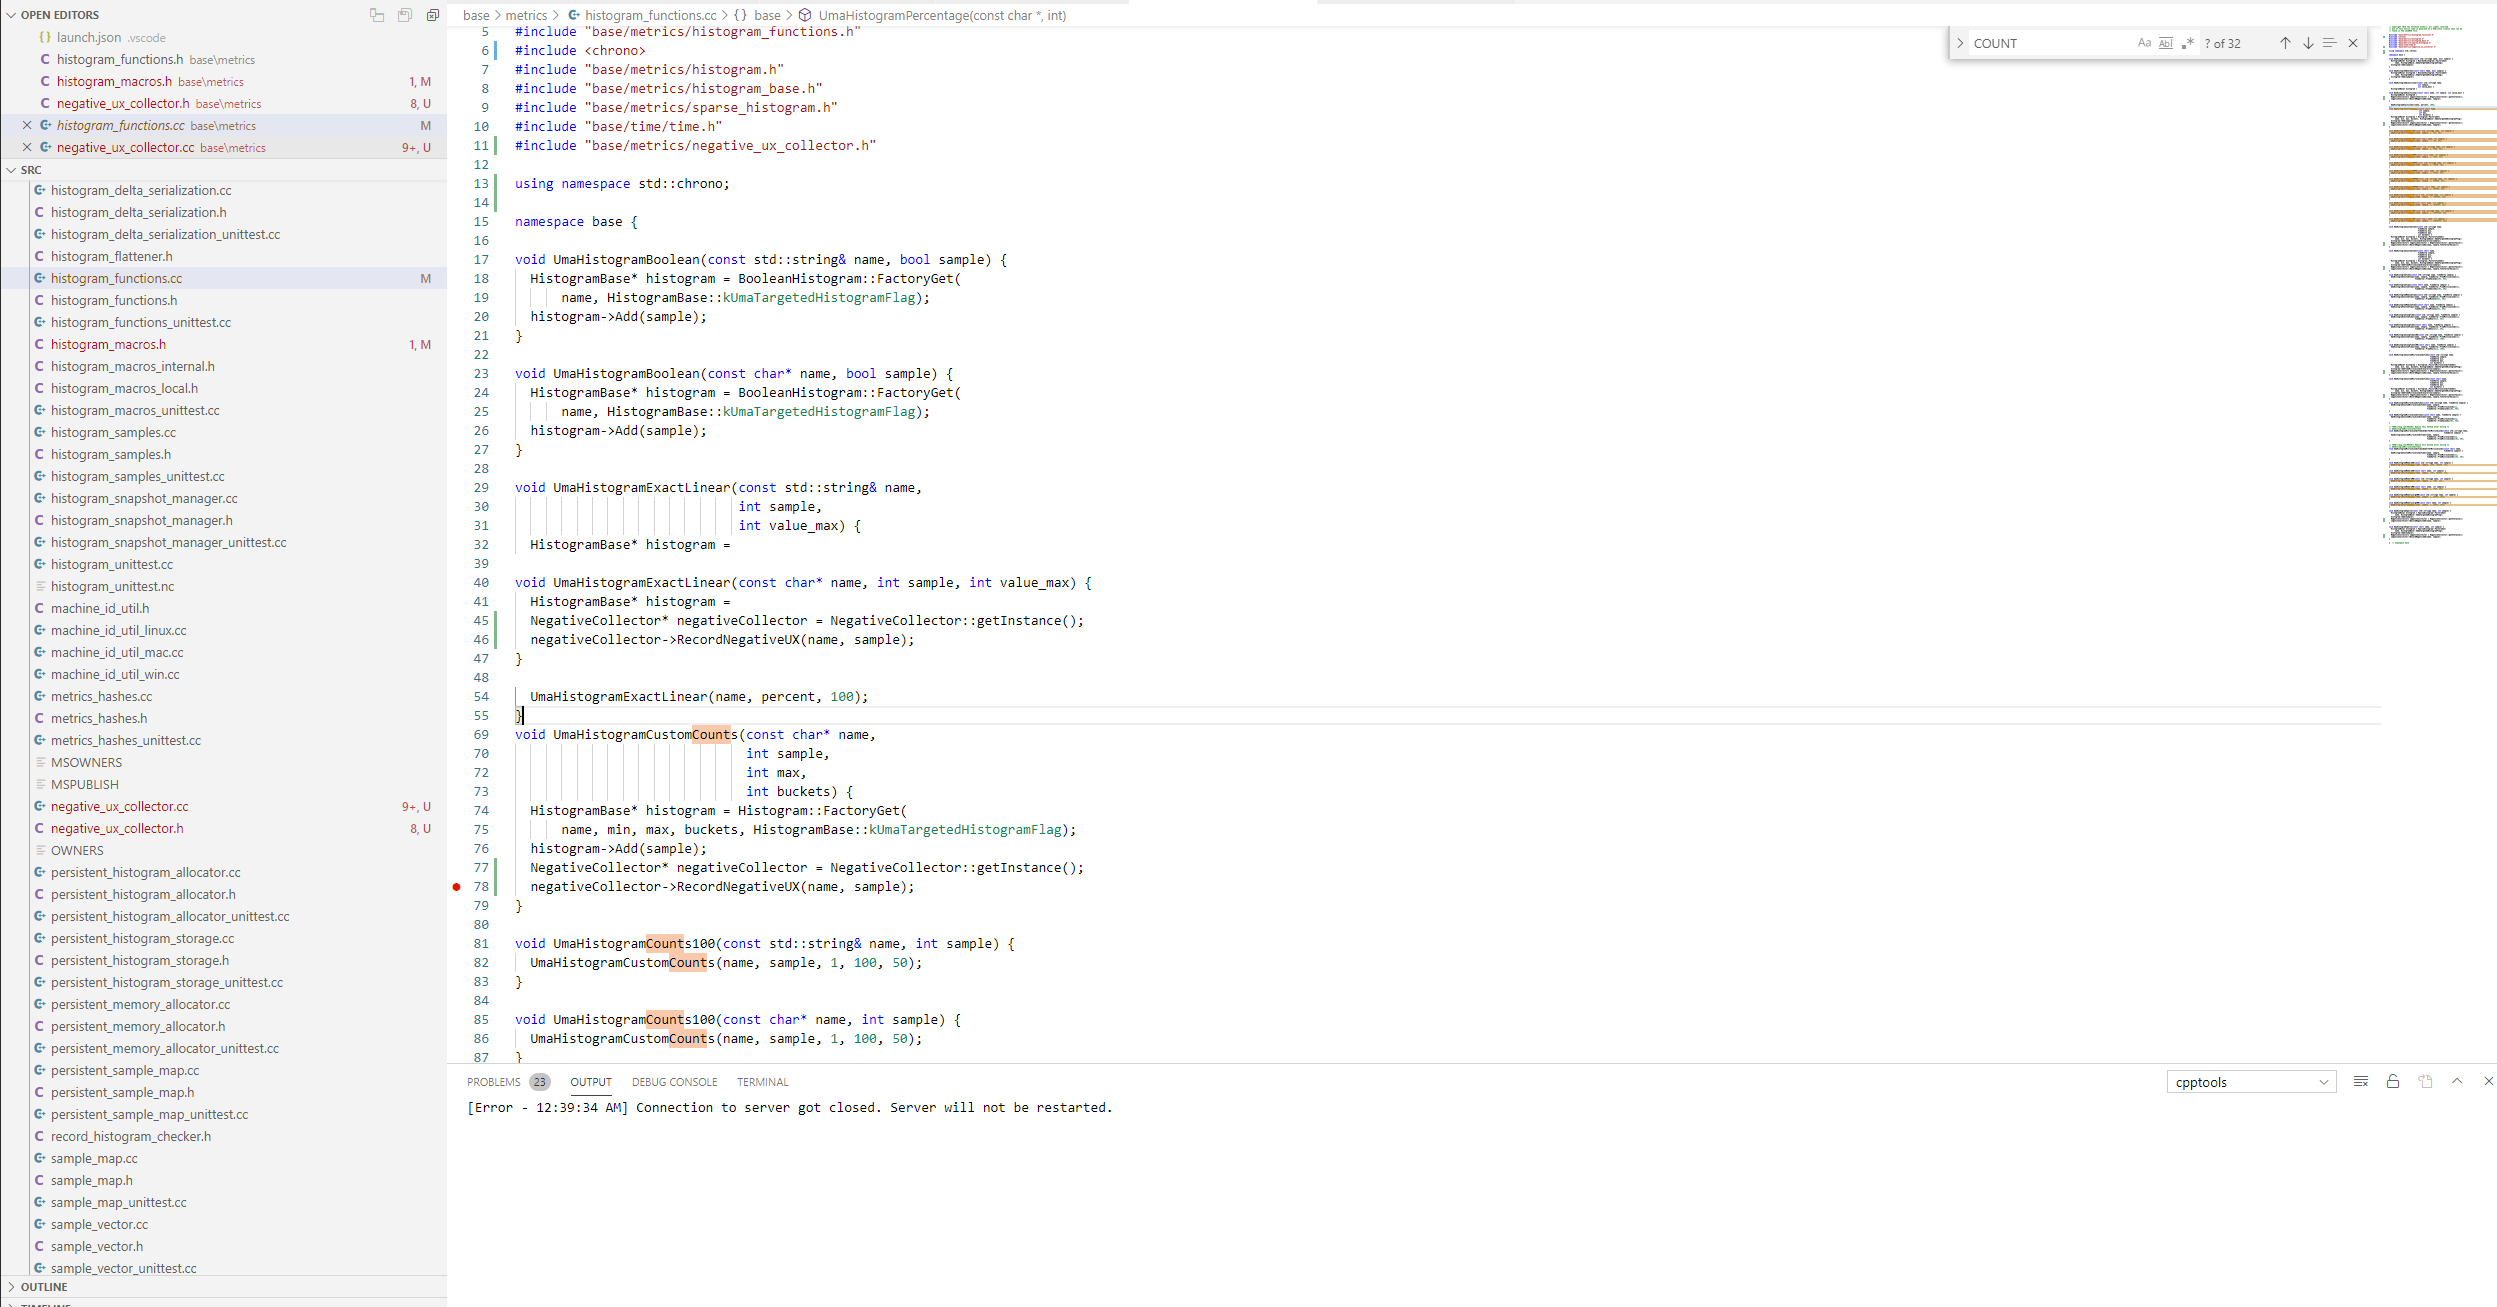Click the Clear Output icon in the panel
This screenshot has height=1307, width=2497.
pyautogui.click(x=2361, y=1082)
